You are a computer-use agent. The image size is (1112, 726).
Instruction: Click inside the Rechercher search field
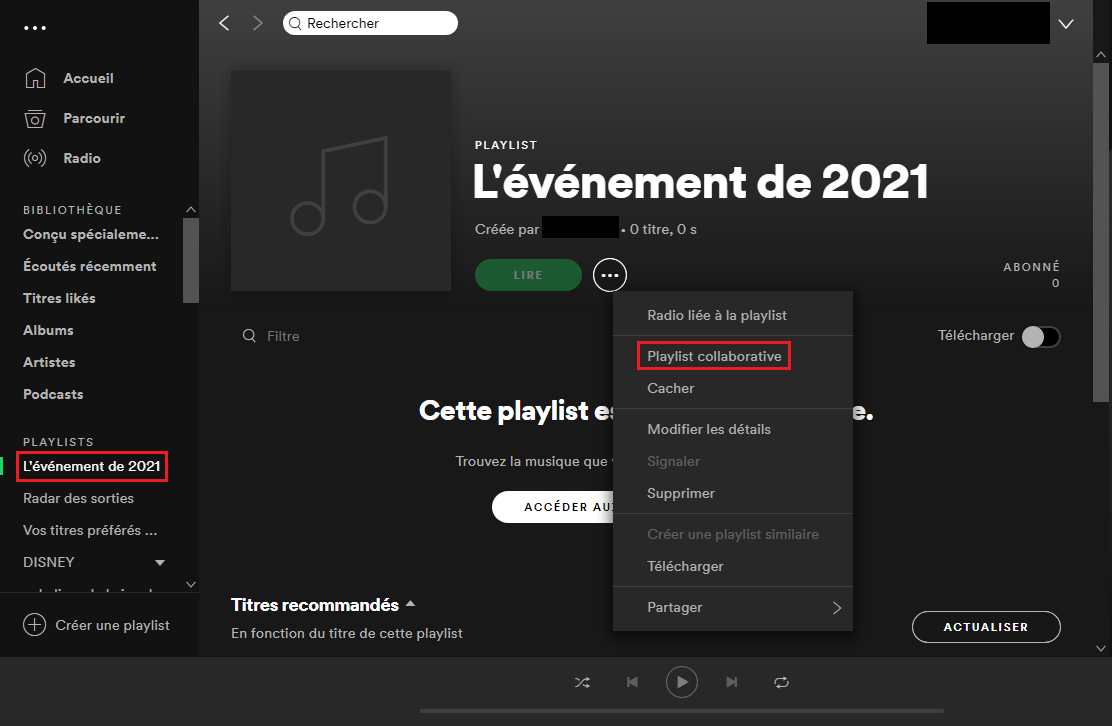tap(370, 22)
